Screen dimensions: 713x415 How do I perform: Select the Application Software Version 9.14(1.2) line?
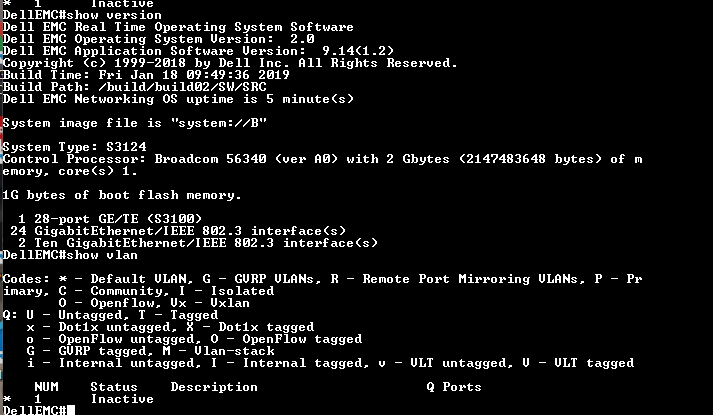198,51
